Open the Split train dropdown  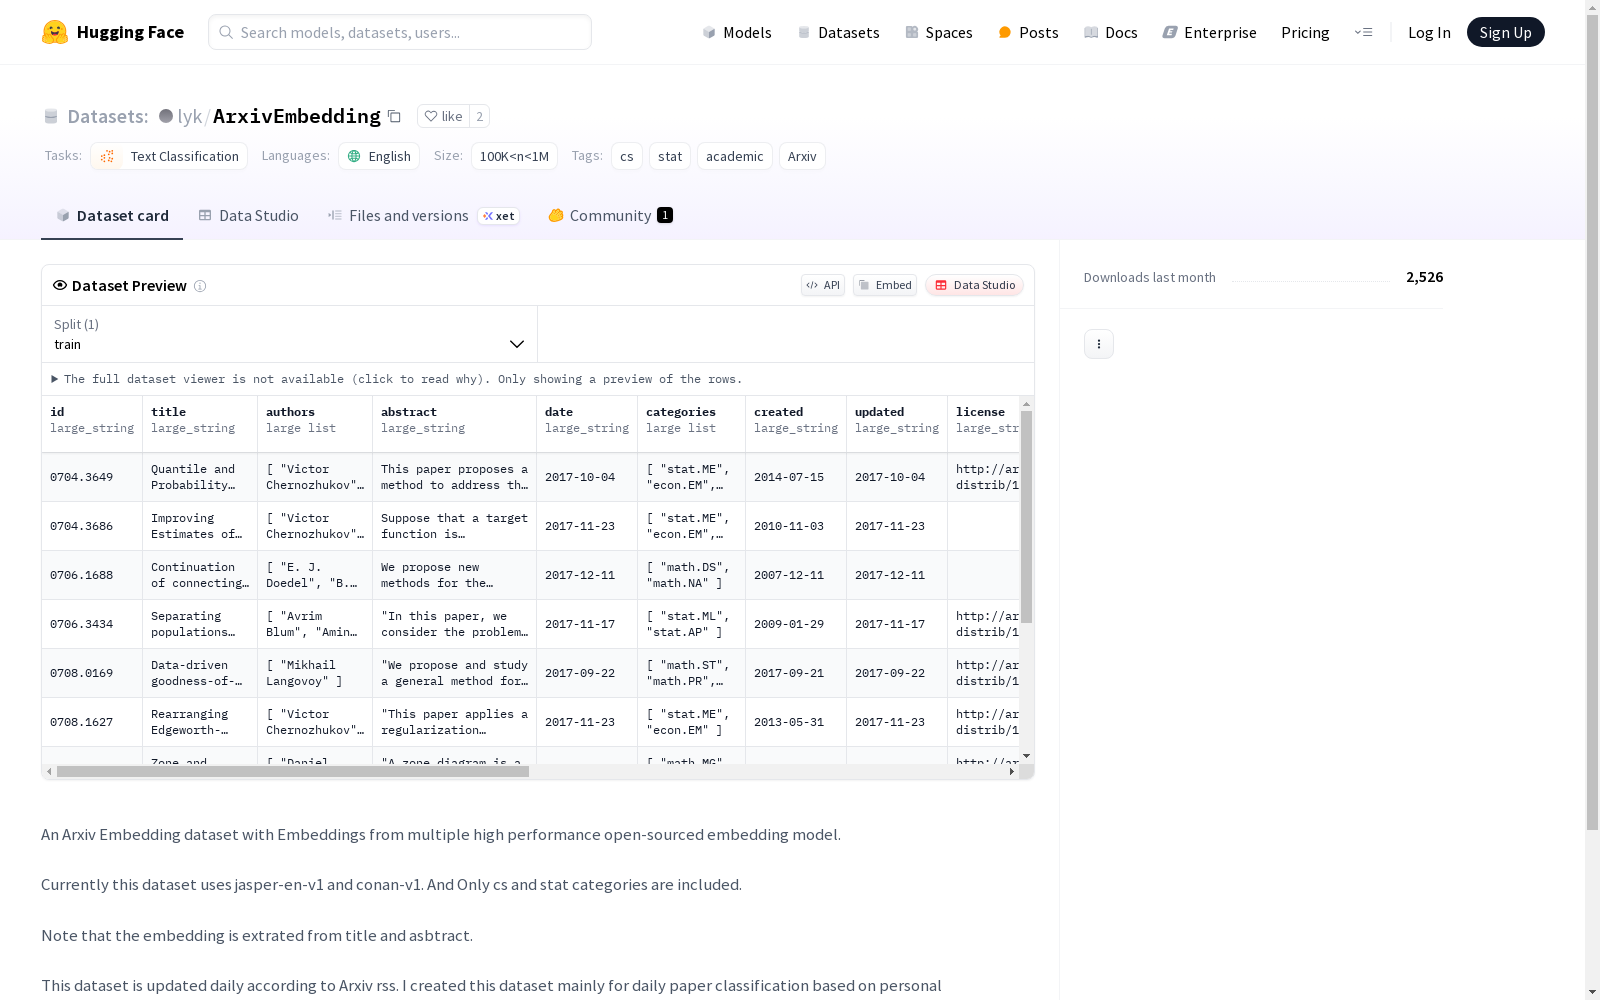pyautogui.click(x=289, y=334)
